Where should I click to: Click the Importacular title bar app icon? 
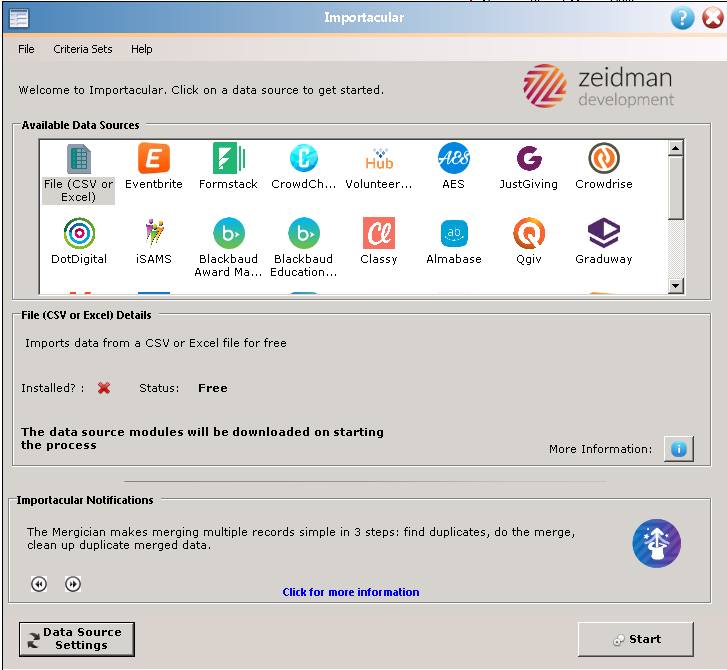[19, 18]
